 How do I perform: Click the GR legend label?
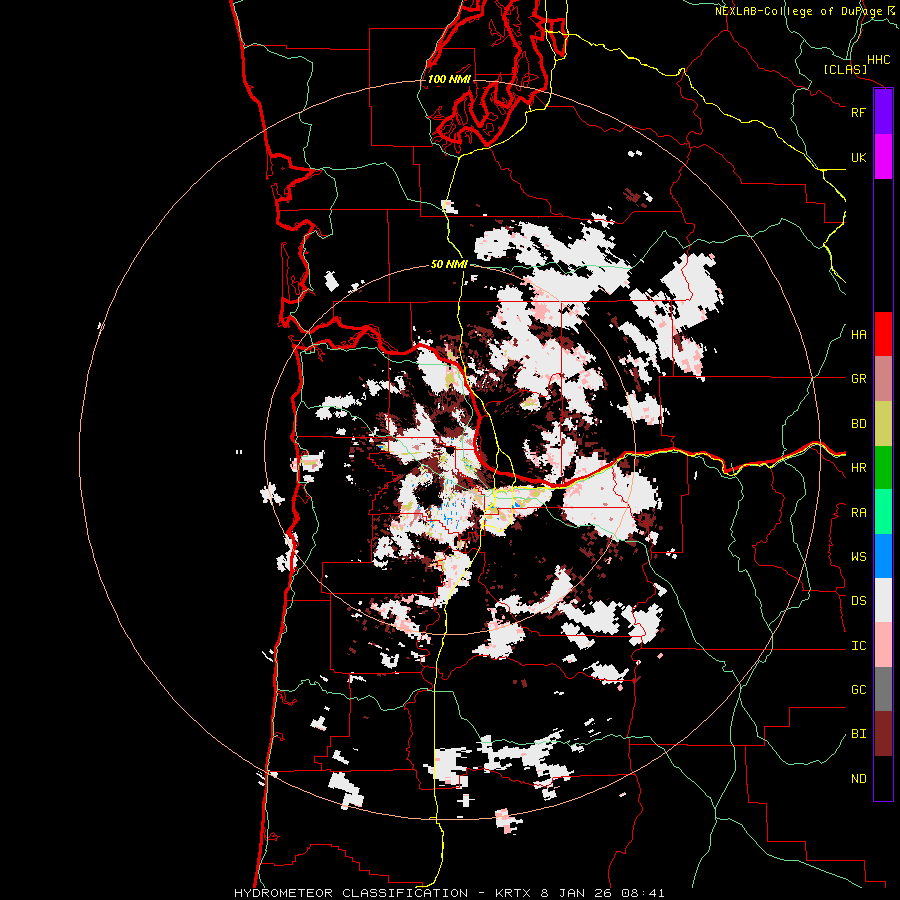(858, 379)
